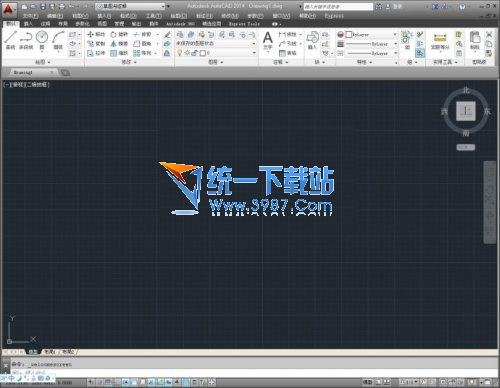This screenshot has height=388, width=500.
Task: Switch to the Autodesk 360 ribbon tab
Action: pos(180,24)
